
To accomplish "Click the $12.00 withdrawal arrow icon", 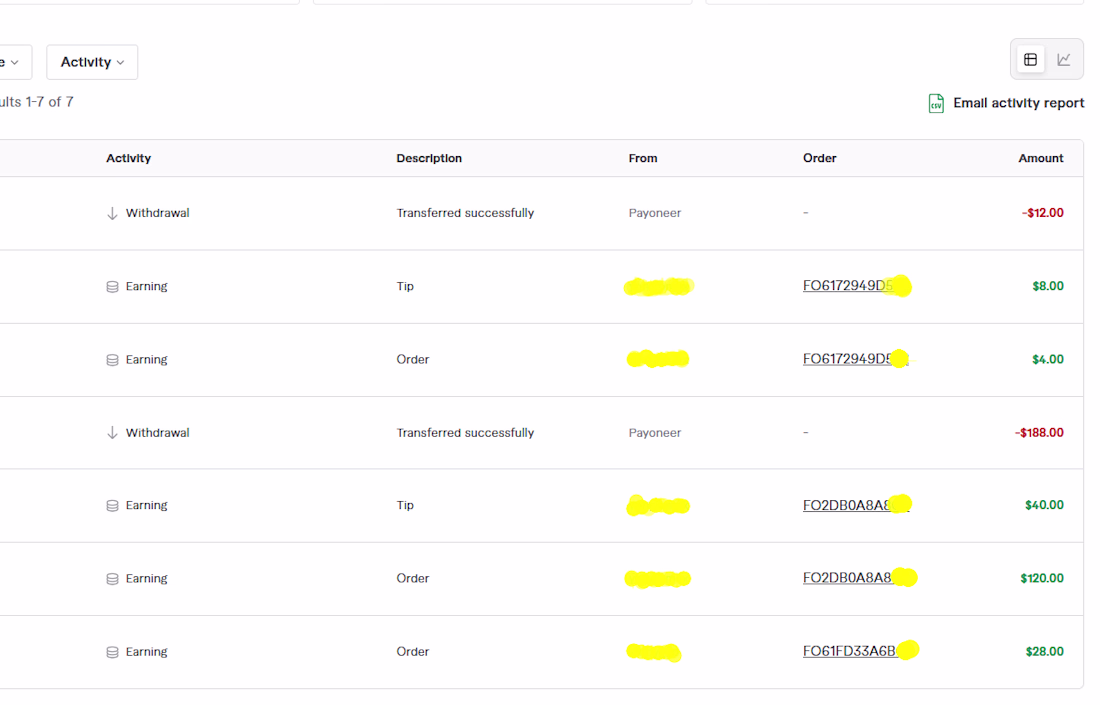I will 112,213.
